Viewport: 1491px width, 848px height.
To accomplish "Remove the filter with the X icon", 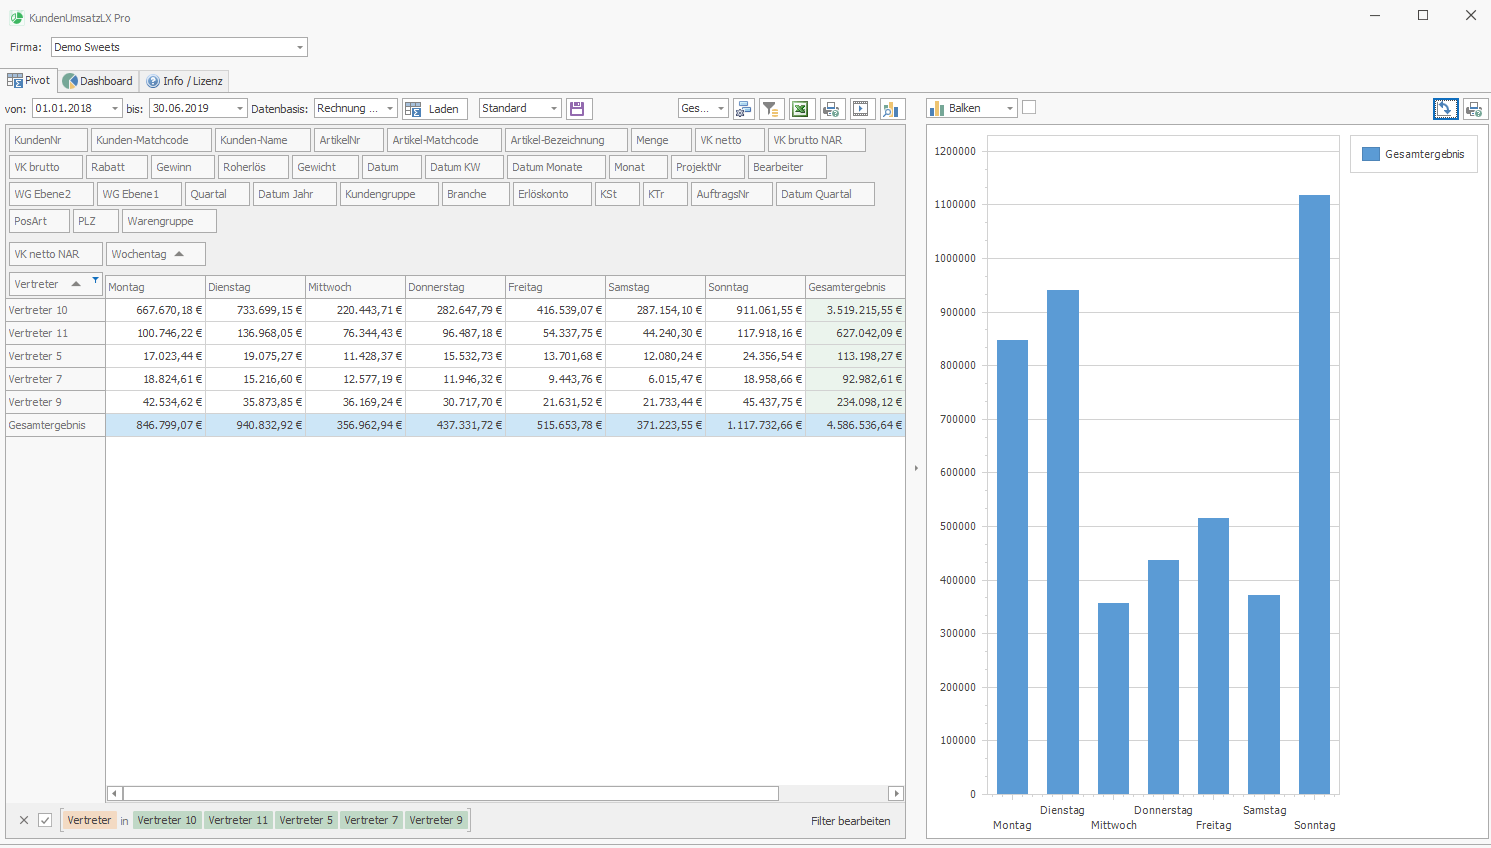I will pyautogui.click(x=24, y=820).
